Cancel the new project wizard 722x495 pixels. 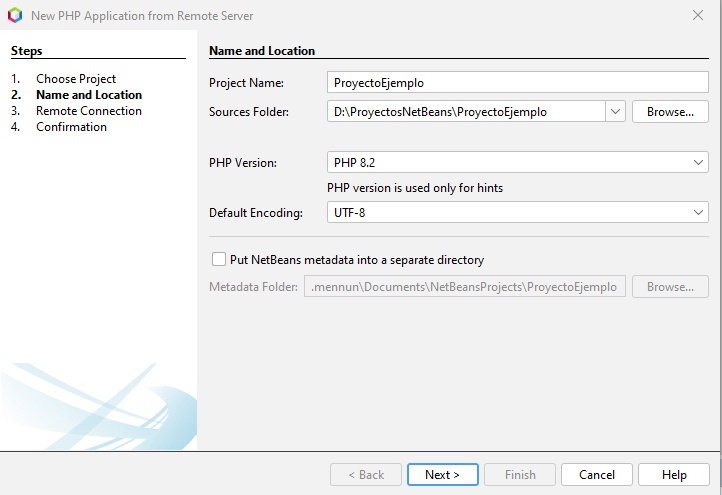596,475
